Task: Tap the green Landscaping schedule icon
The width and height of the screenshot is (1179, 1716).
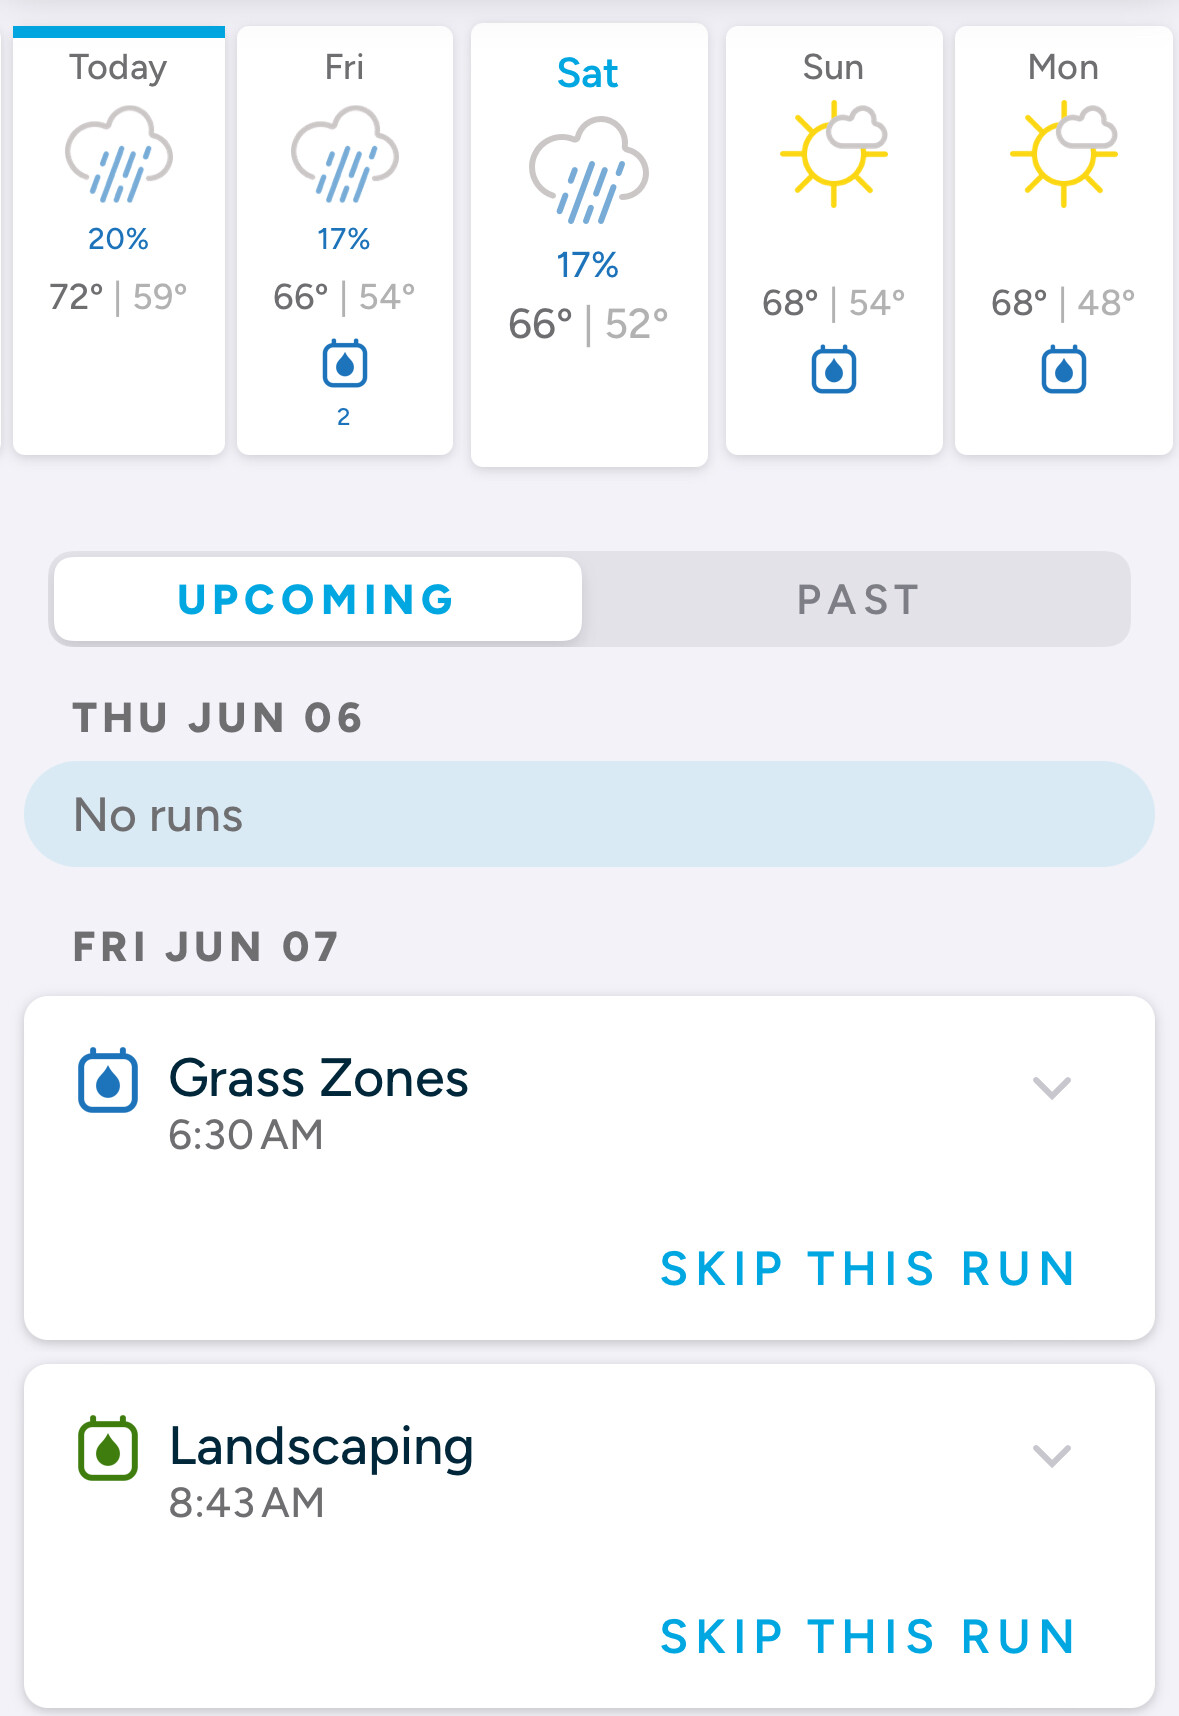Action: point(108,1448)
